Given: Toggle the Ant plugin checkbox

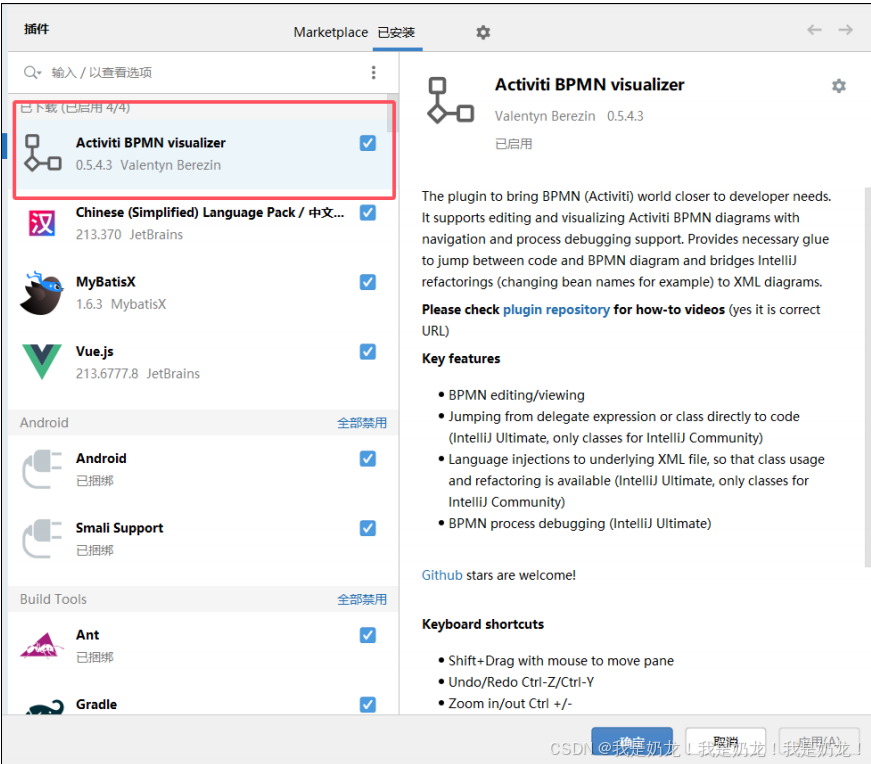Looking at the screenshot, I should [x=368, y=635].
